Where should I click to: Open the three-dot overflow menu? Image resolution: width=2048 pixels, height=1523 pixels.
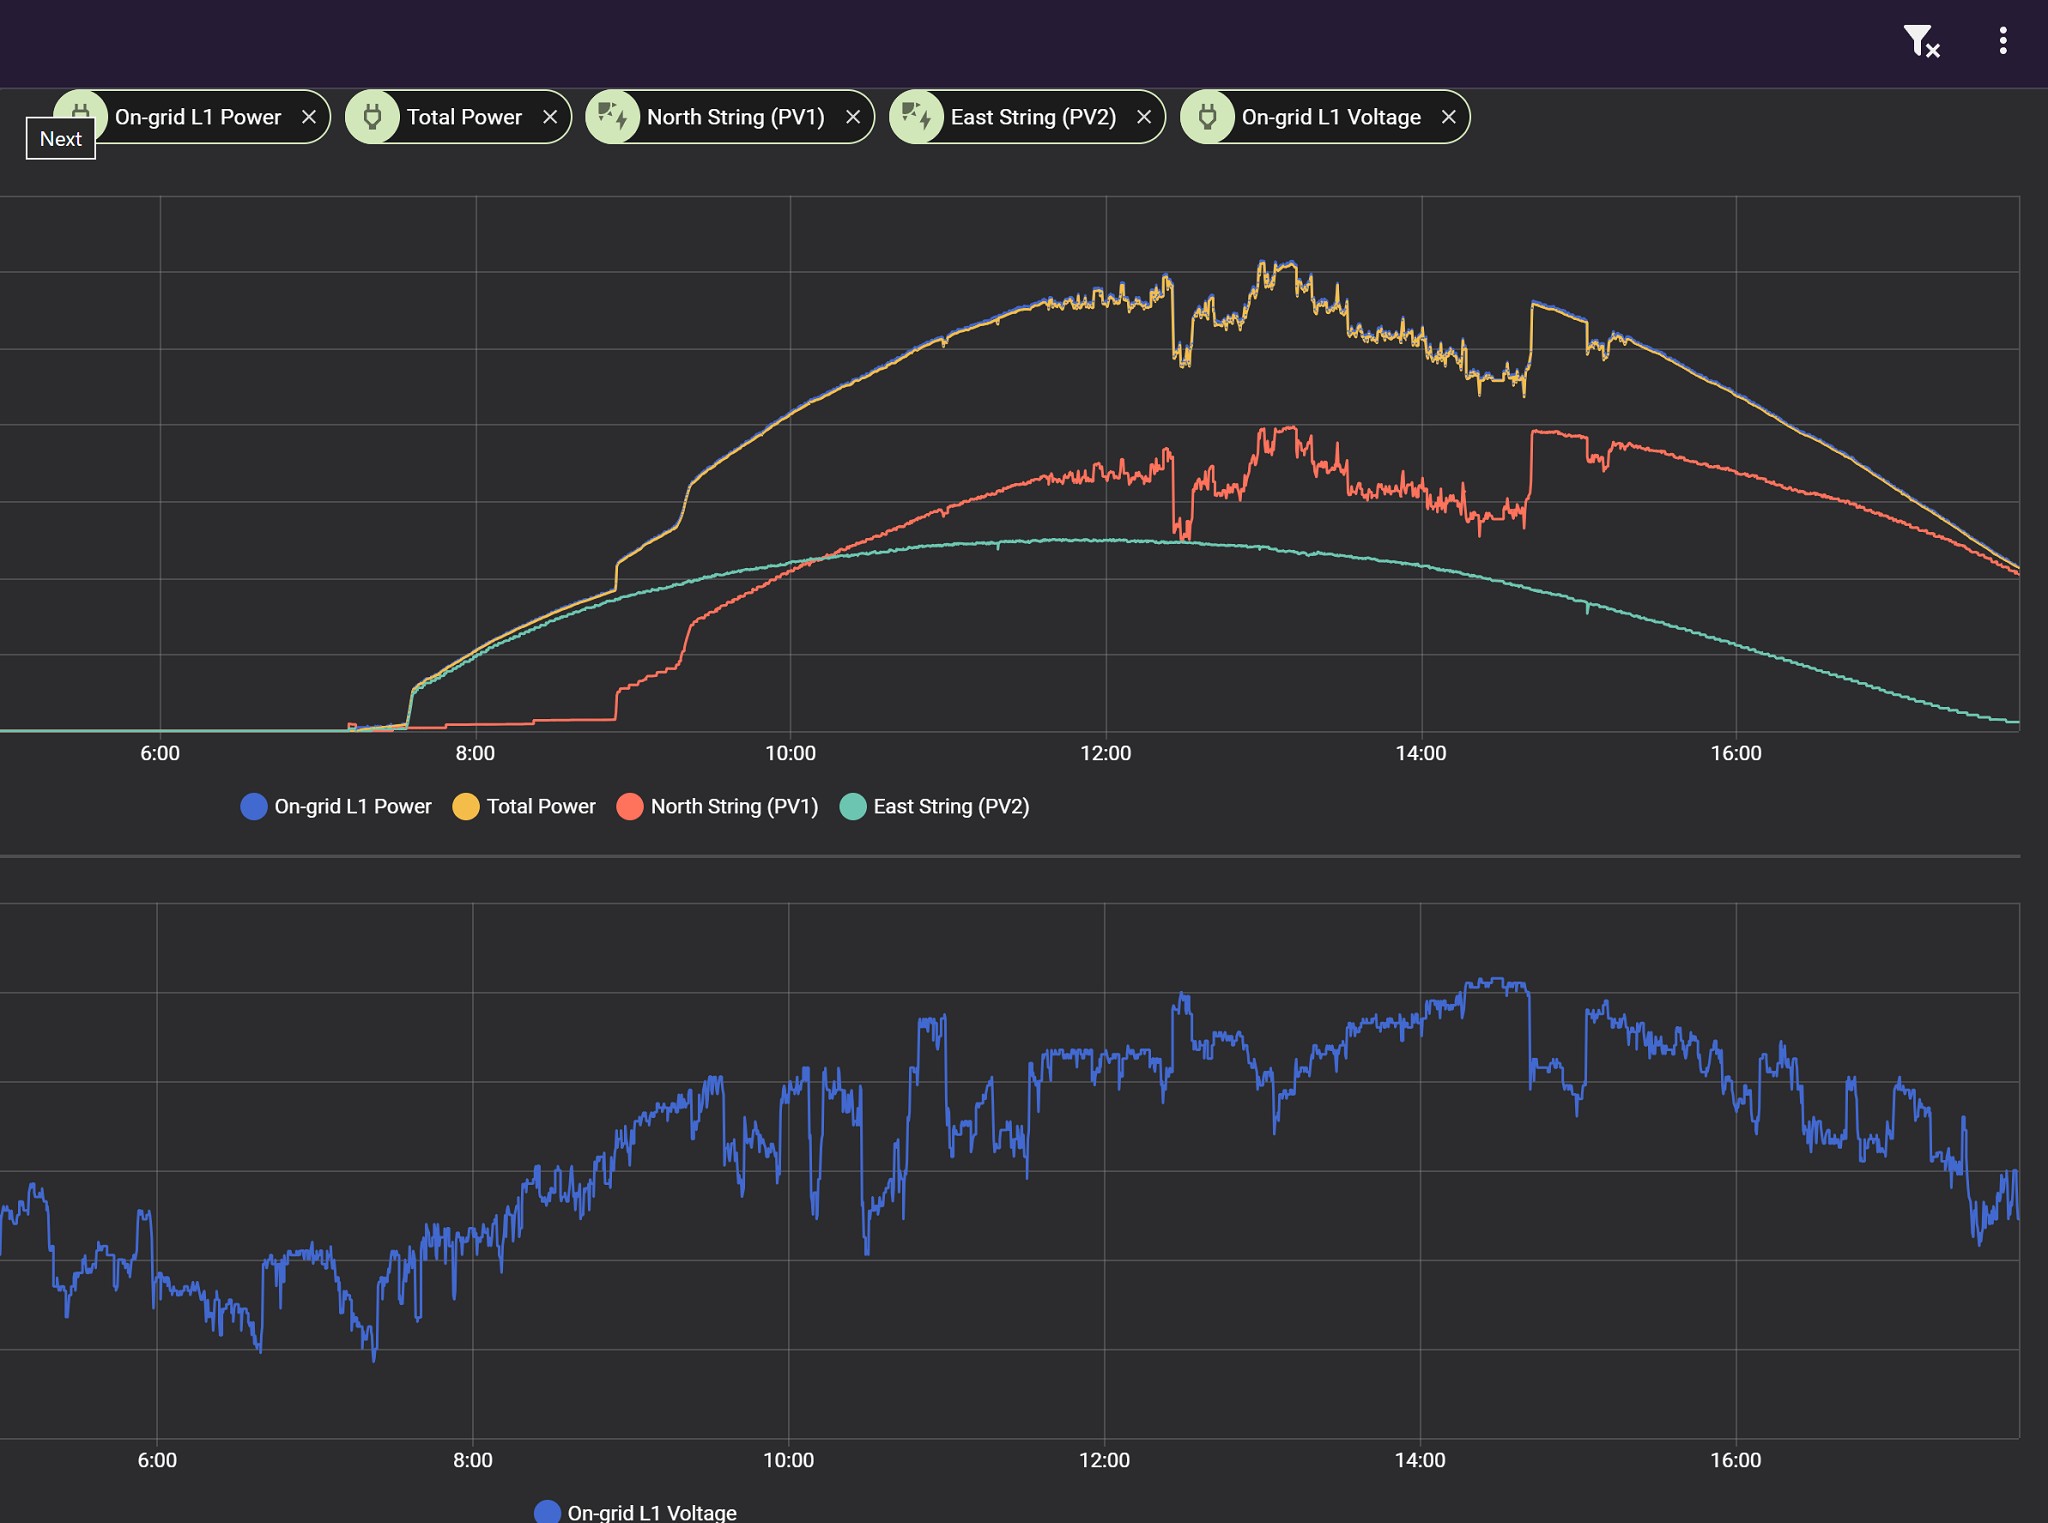pos(2002,41)
